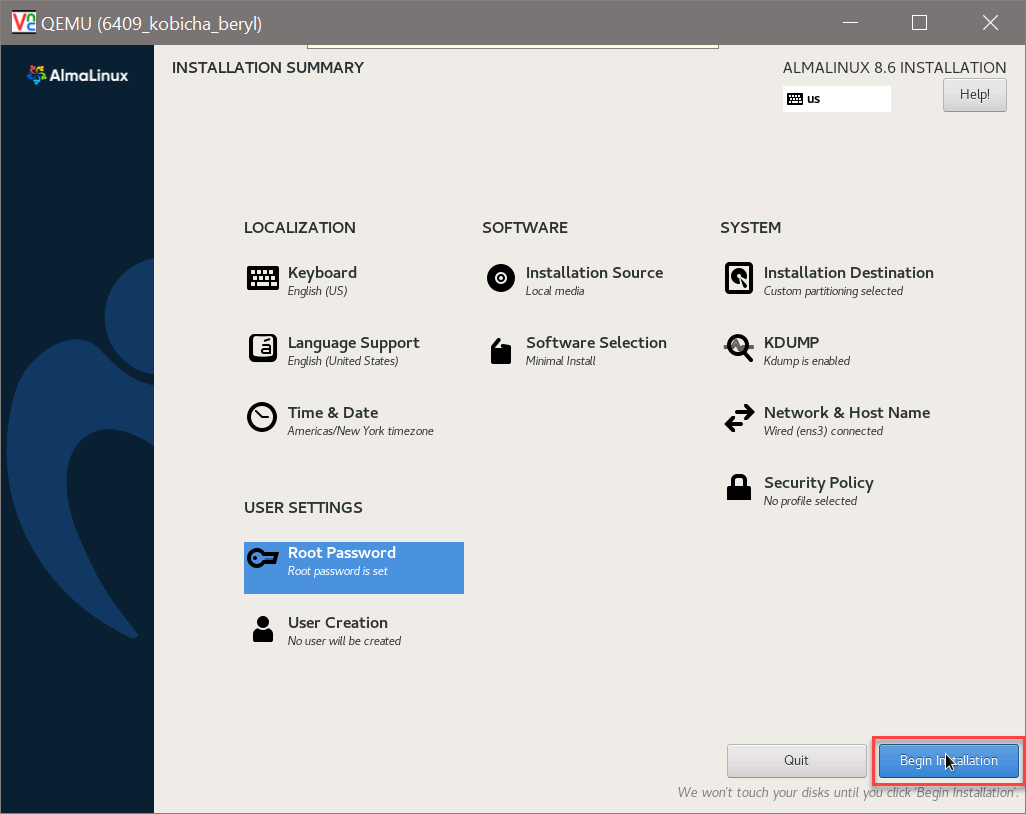Close the QEMU window

pyautogui.click(x=990, y=23)
